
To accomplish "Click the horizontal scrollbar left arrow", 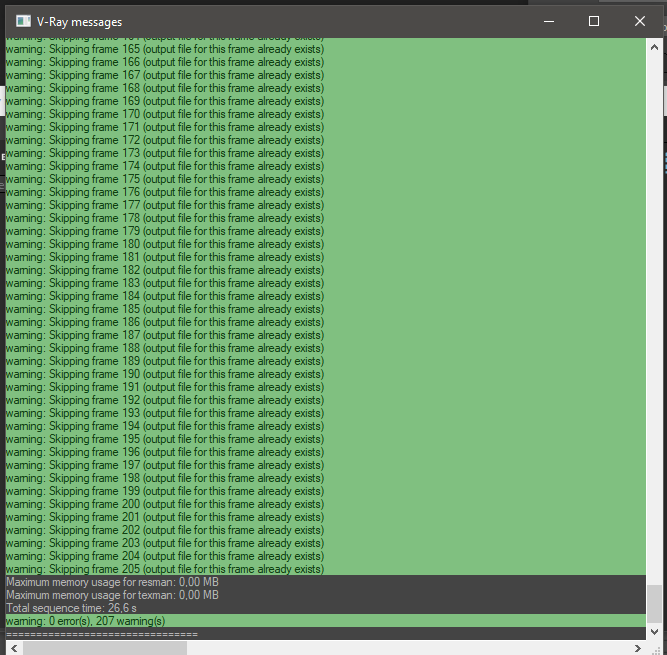I will (12, 647).
